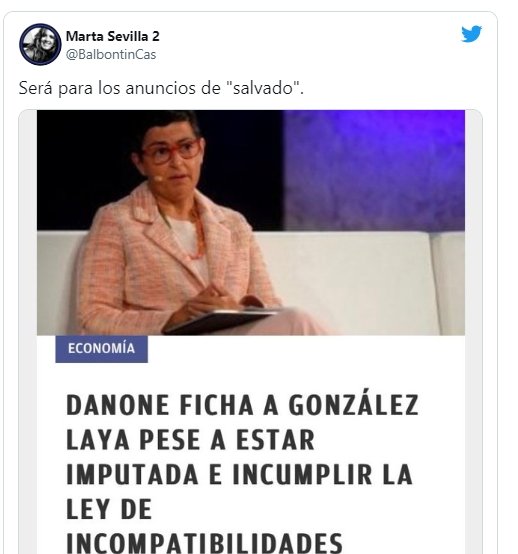Open the @BalbontinCas handle link

111,54
